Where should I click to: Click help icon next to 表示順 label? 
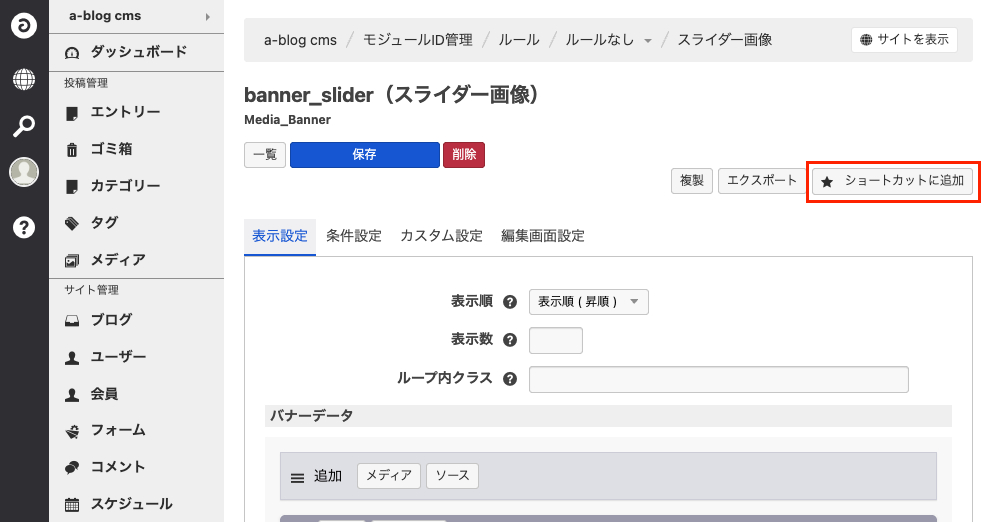(510, 302)
